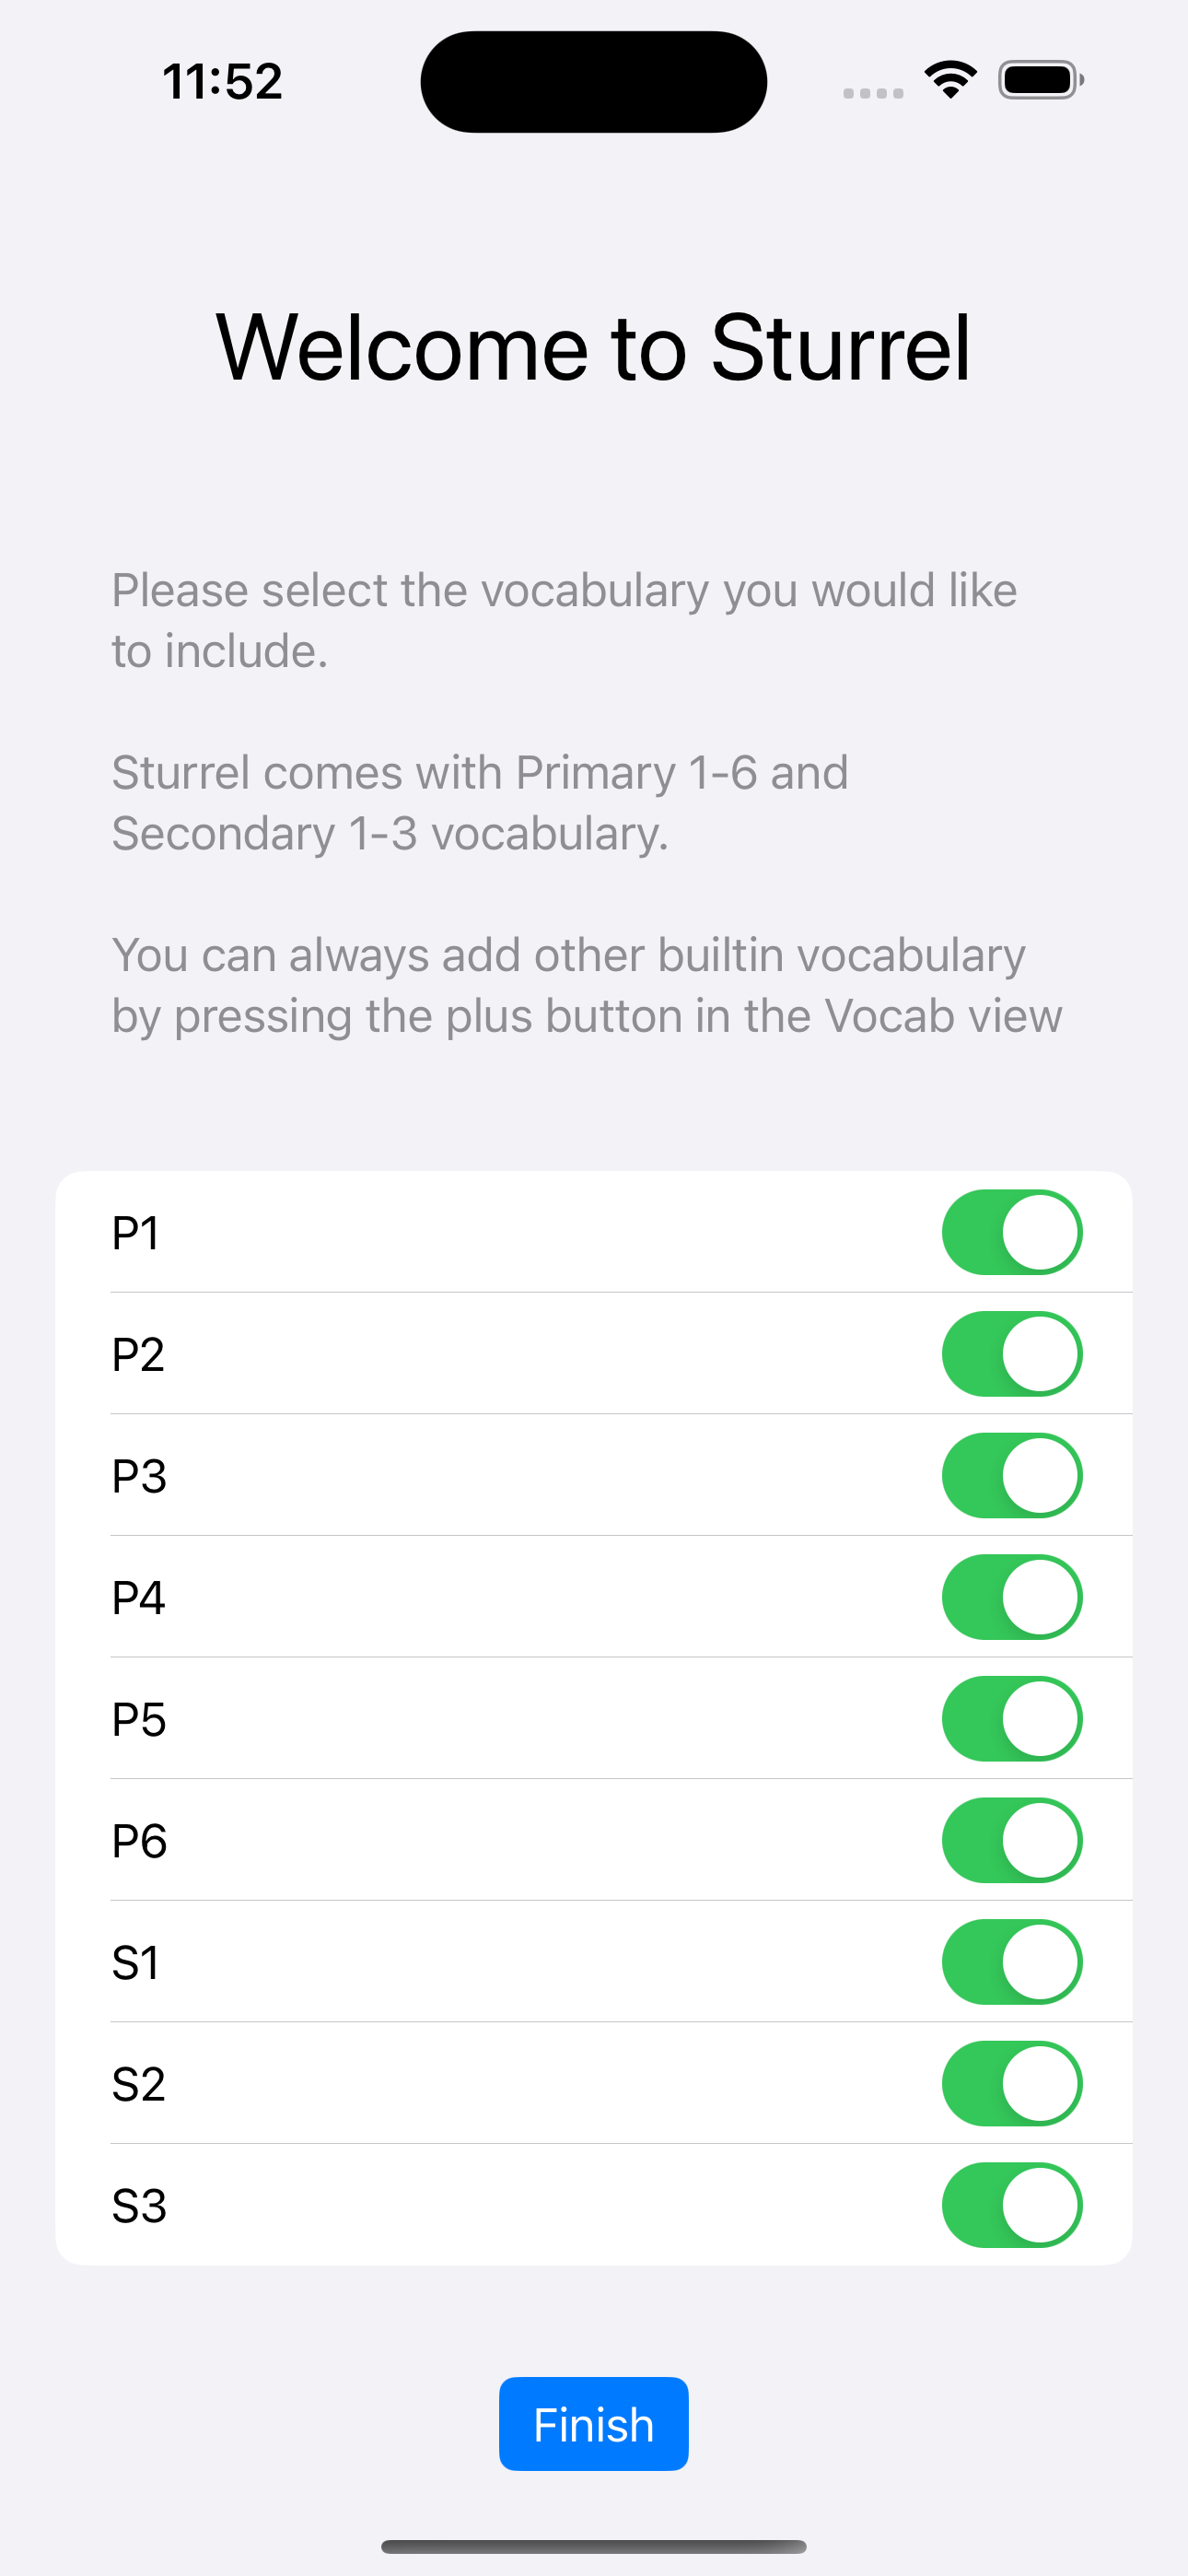The width and height of the screenshot is (1188, 2576).
Task: Tap the home indicator bar
Action: 594,2546
